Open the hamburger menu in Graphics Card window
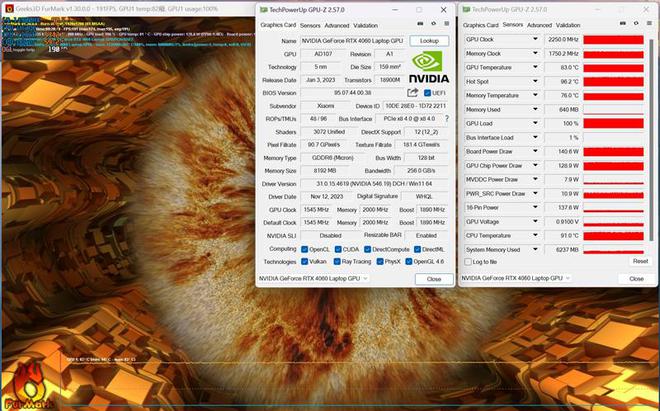This screenshot has width=660, height=411. 447,24
